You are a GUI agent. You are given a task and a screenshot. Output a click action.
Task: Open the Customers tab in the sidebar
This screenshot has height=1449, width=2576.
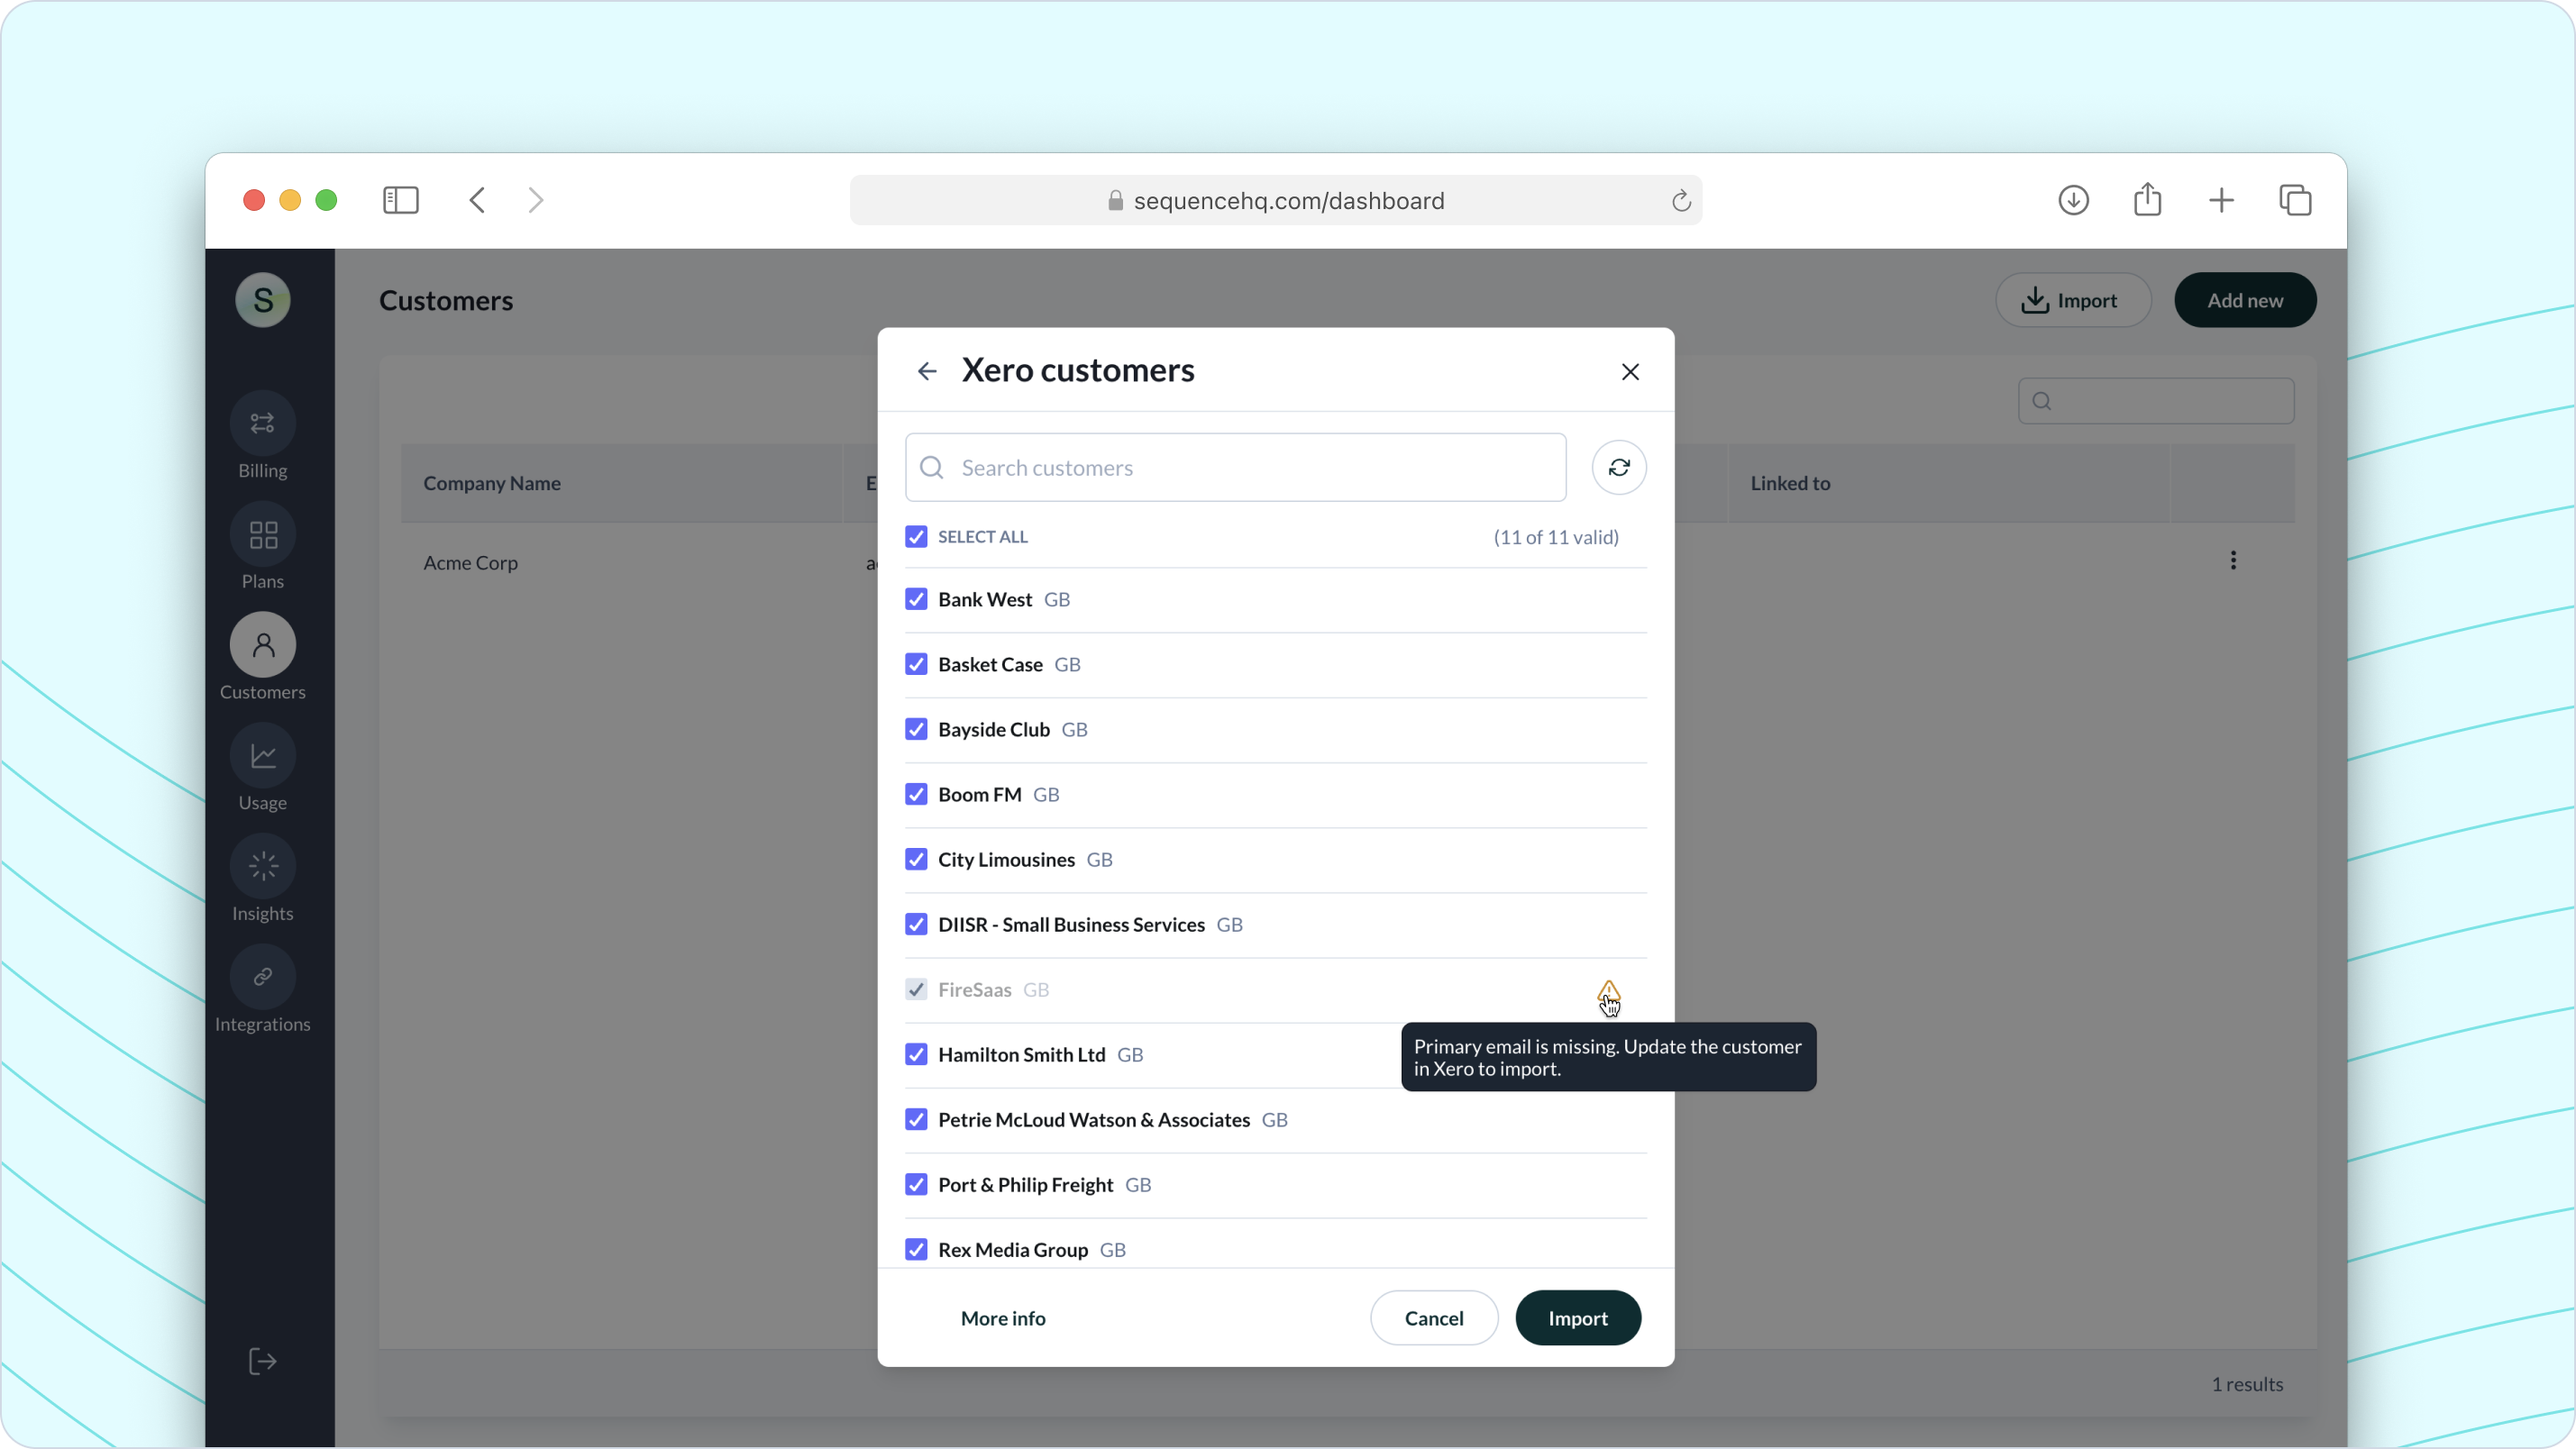pyautogui.click(x=262, y=645)
